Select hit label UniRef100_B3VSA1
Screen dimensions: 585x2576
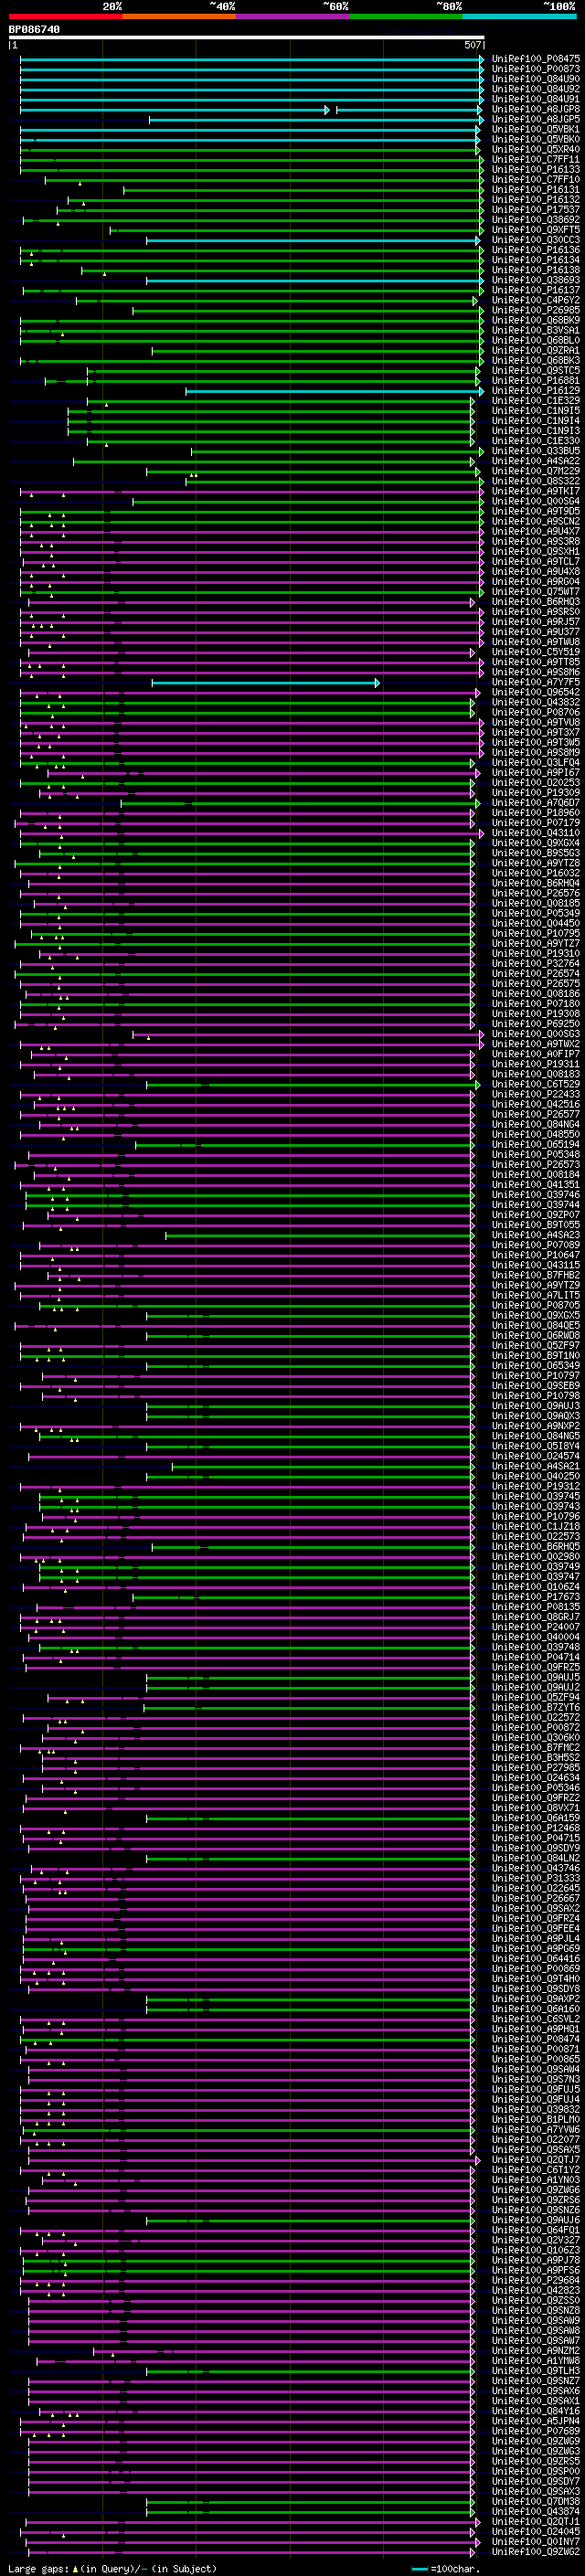pyautogui.click(x=536, y=330)
